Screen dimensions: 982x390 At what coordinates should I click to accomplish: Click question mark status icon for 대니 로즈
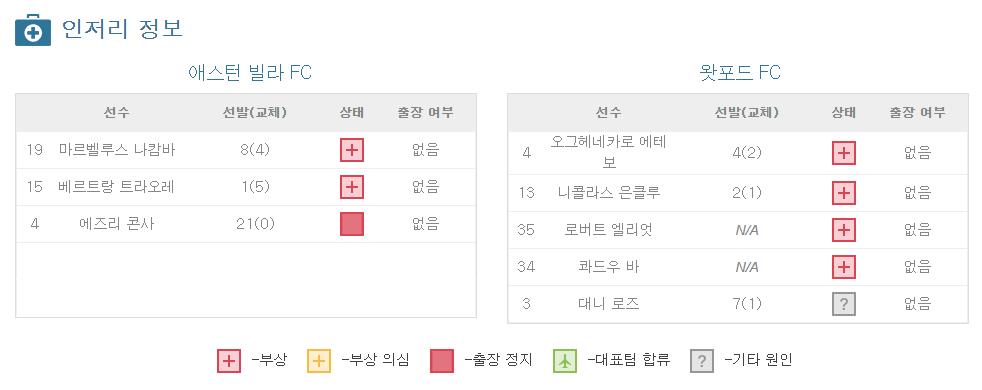(x=844, y=304)
